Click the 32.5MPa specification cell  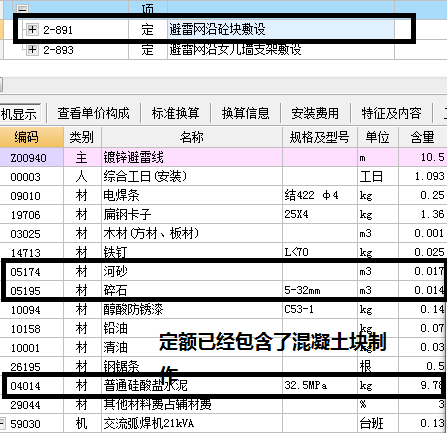pos(320,385)
